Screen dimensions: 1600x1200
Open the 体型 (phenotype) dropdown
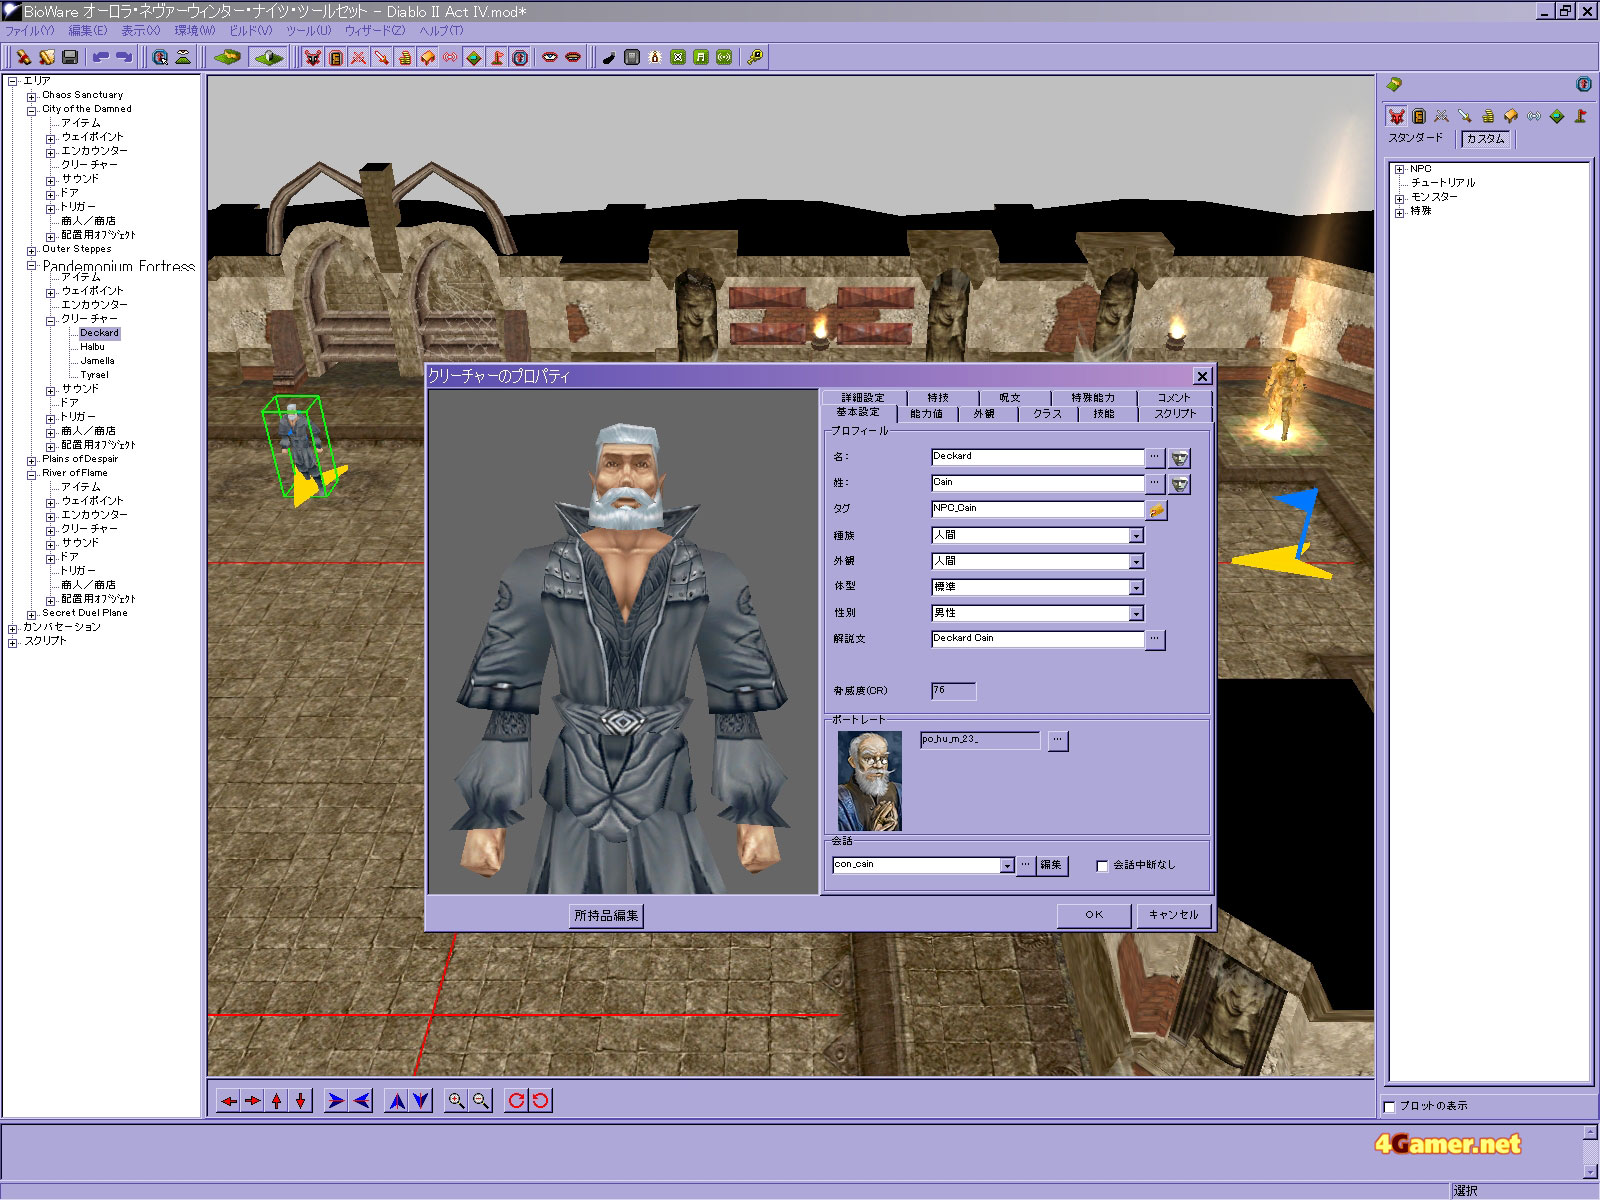click(1136, 588)
